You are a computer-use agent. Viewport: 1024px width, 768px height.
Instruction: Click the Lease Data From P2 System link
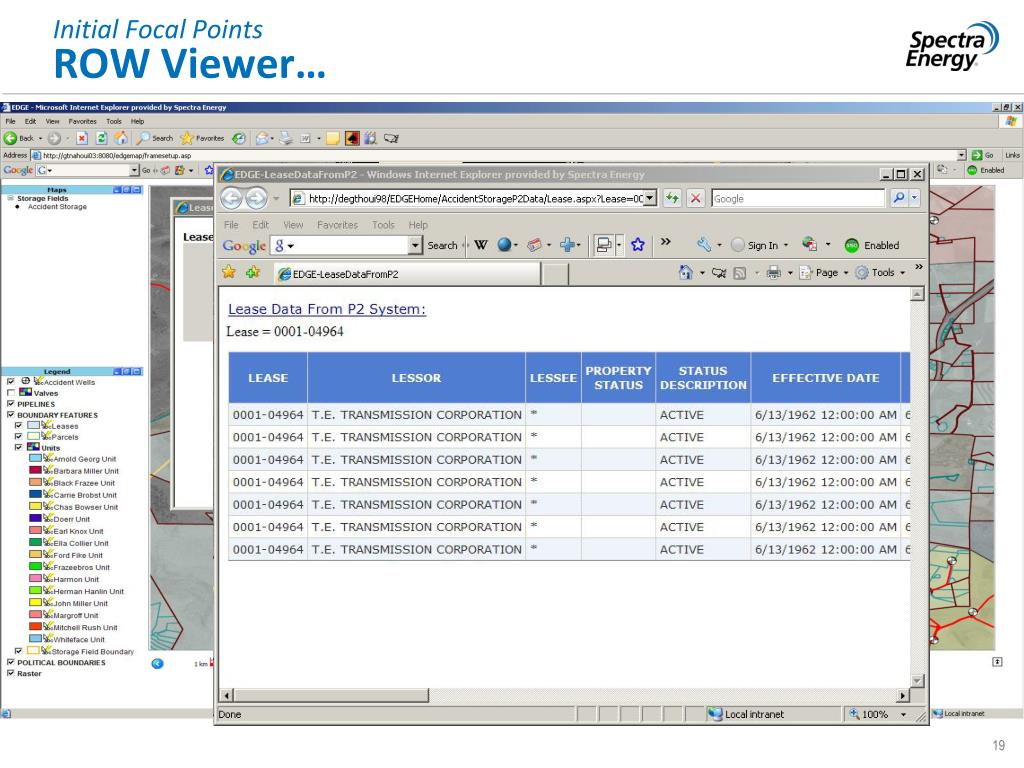pyautogui.click(x=327, y=309)
